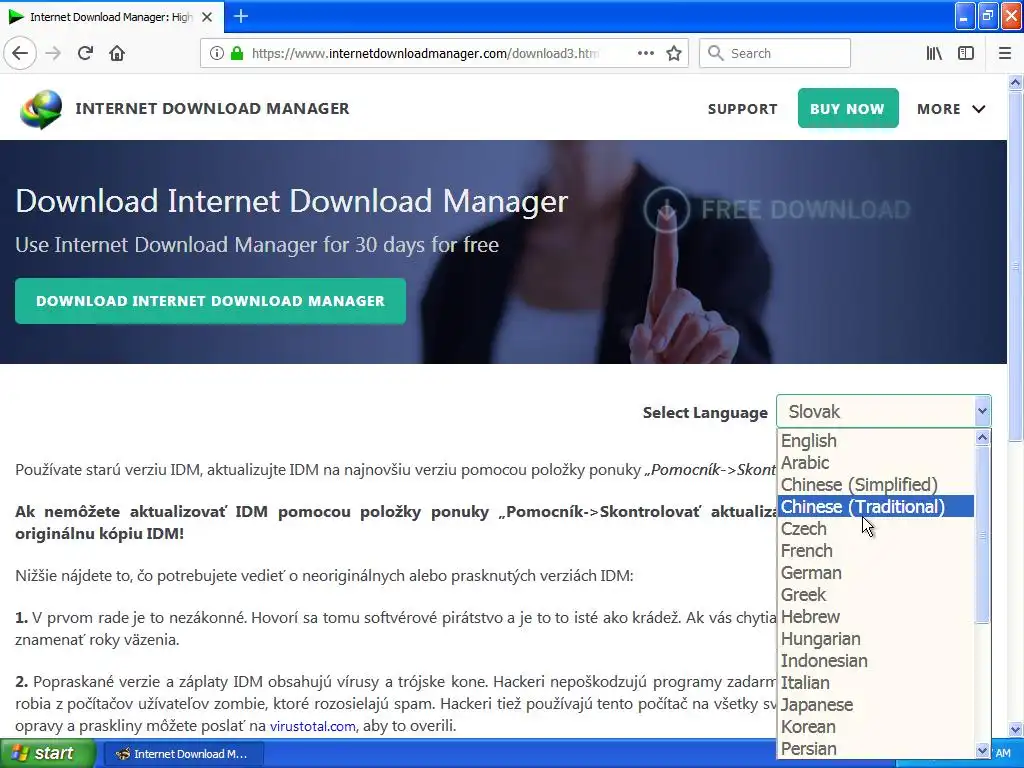Go to the browser home page
The width and height of the screenshot is (1024, 768).
click(x=117, y=54)
